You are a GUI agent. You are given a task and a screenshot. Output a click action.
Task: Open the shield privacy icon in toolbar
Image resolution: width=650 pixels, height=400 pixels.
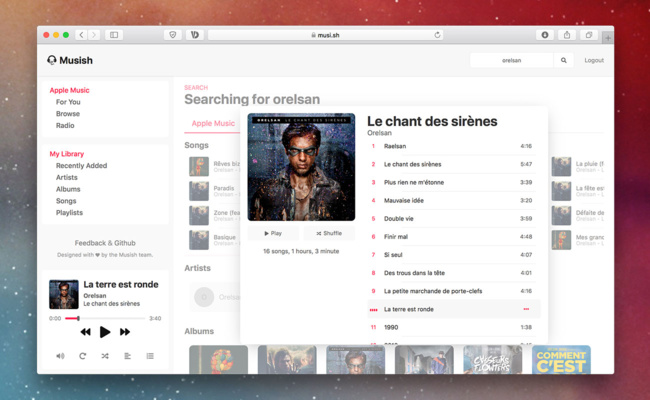click(x=173, y=35)
